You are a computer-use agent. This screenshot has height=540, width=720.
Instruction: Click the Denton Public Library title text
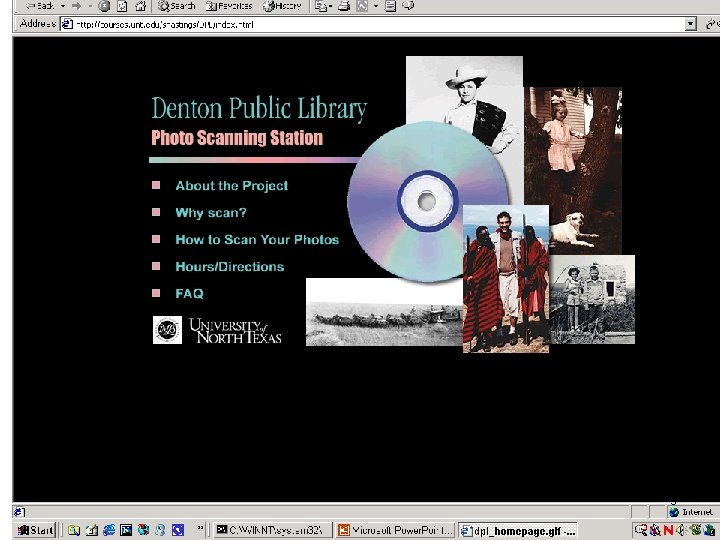pyautogui.click(x=259, y=109)
